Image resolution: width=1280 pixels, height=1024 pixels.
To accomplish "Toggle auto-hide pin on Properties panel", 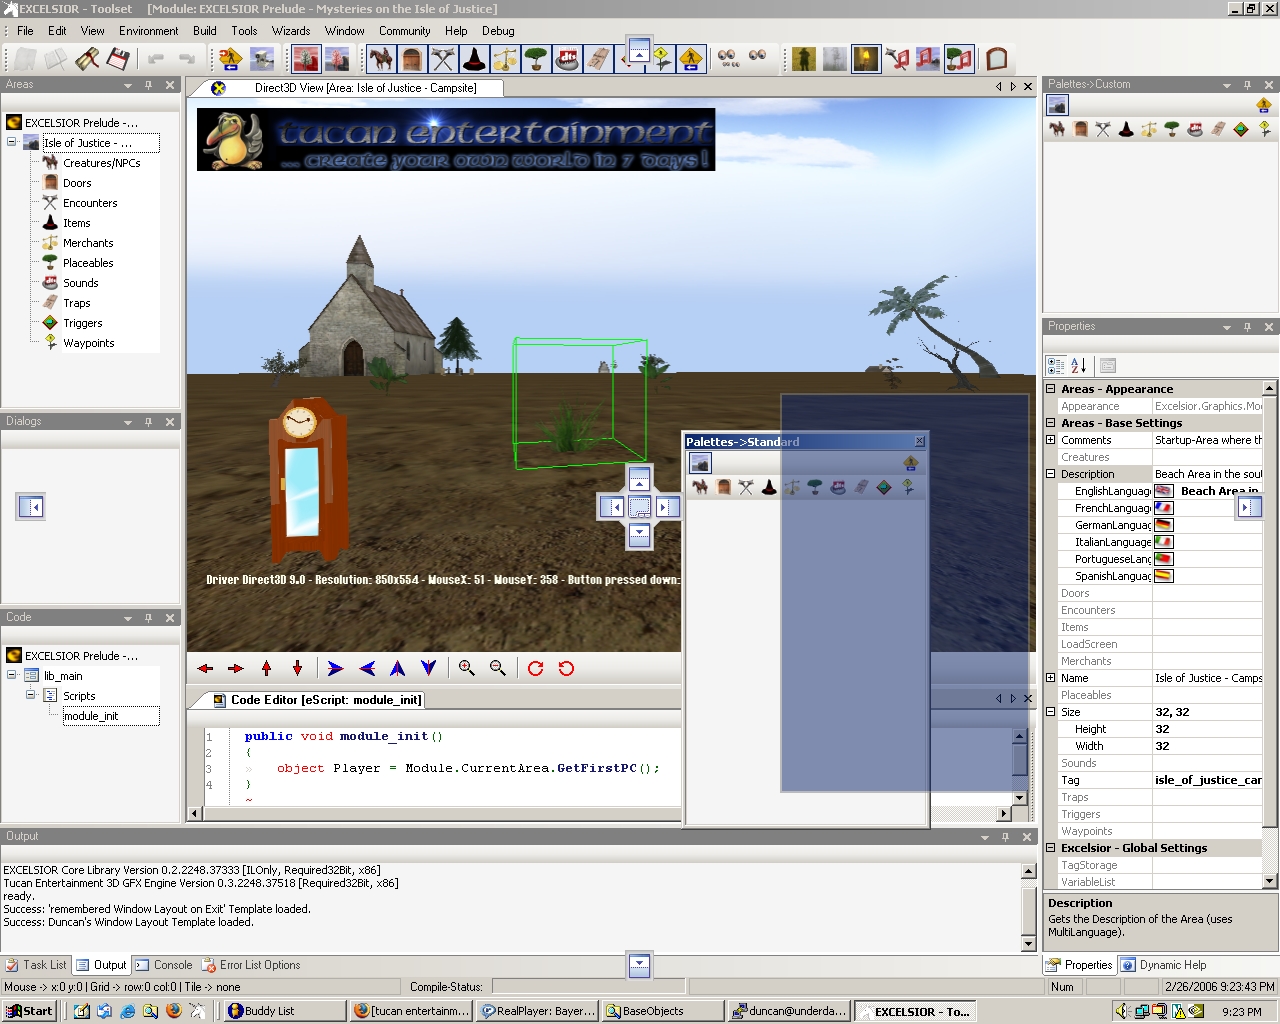I will (x=1247, y=327).
